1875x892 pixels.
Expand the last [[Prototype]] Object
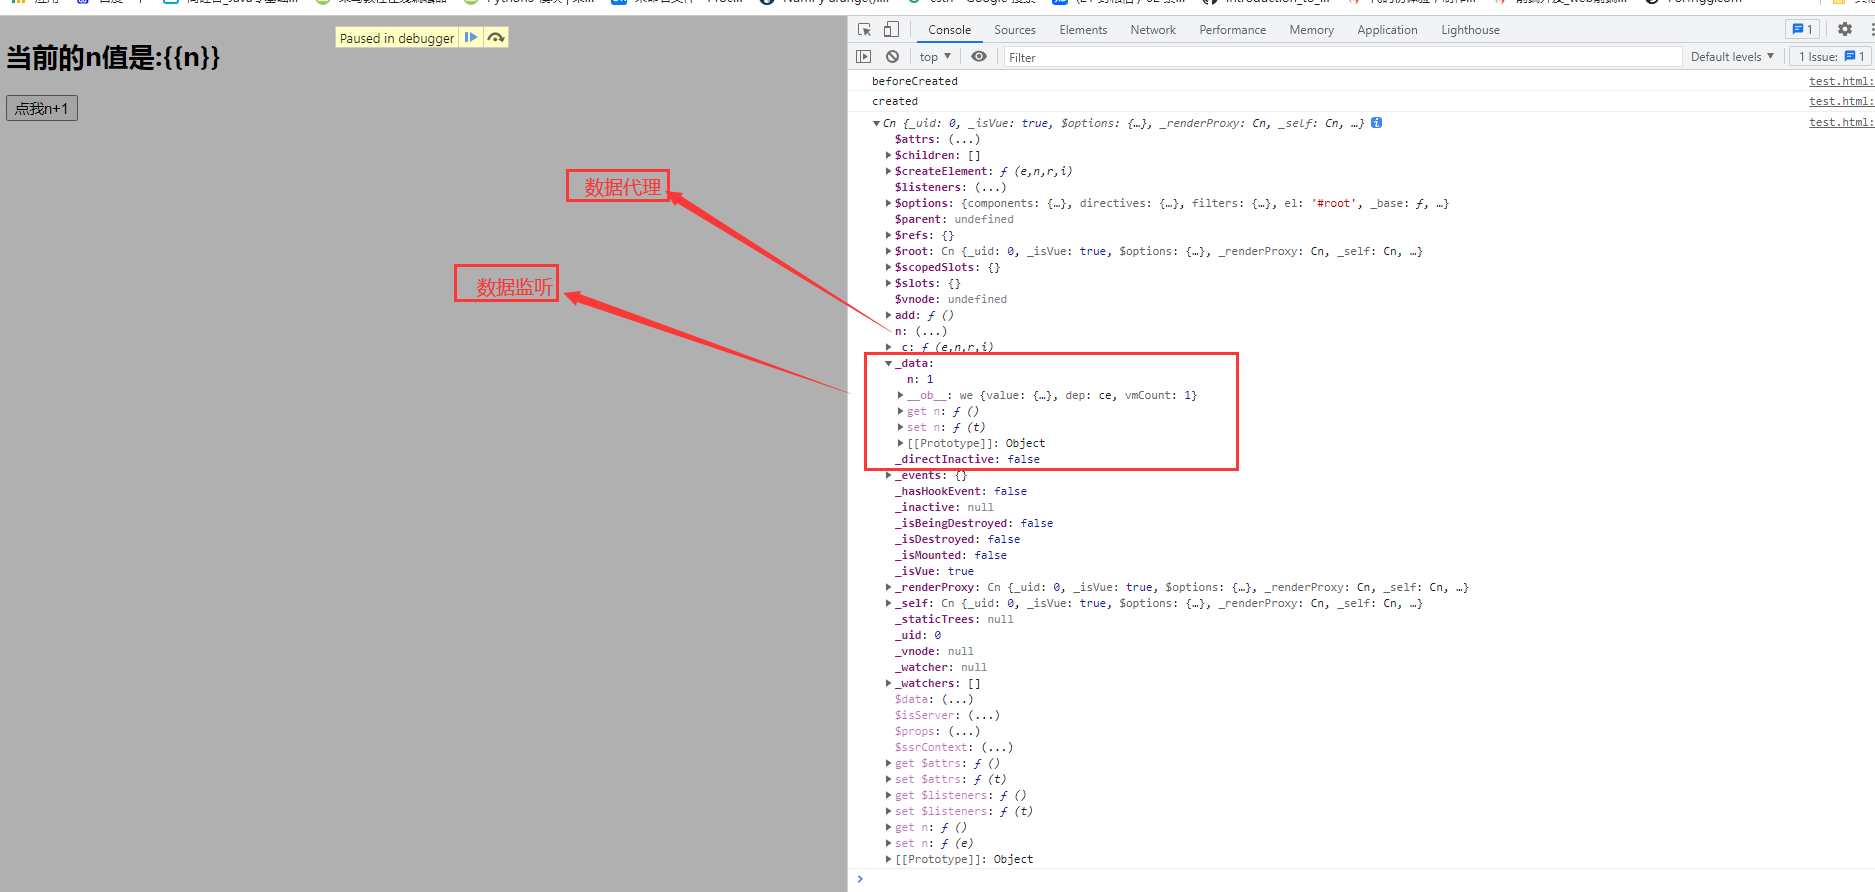click(x=888, y=860)
